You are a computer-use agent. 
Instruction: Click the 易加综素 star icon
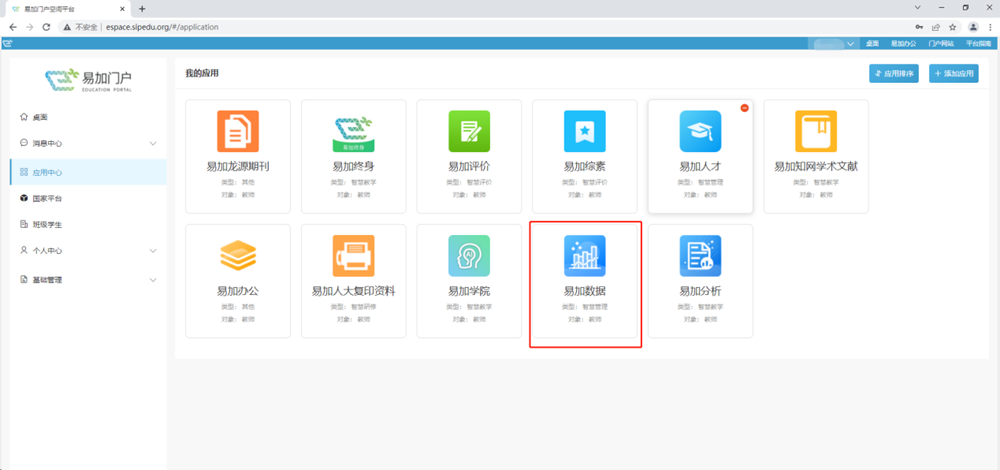585,131
